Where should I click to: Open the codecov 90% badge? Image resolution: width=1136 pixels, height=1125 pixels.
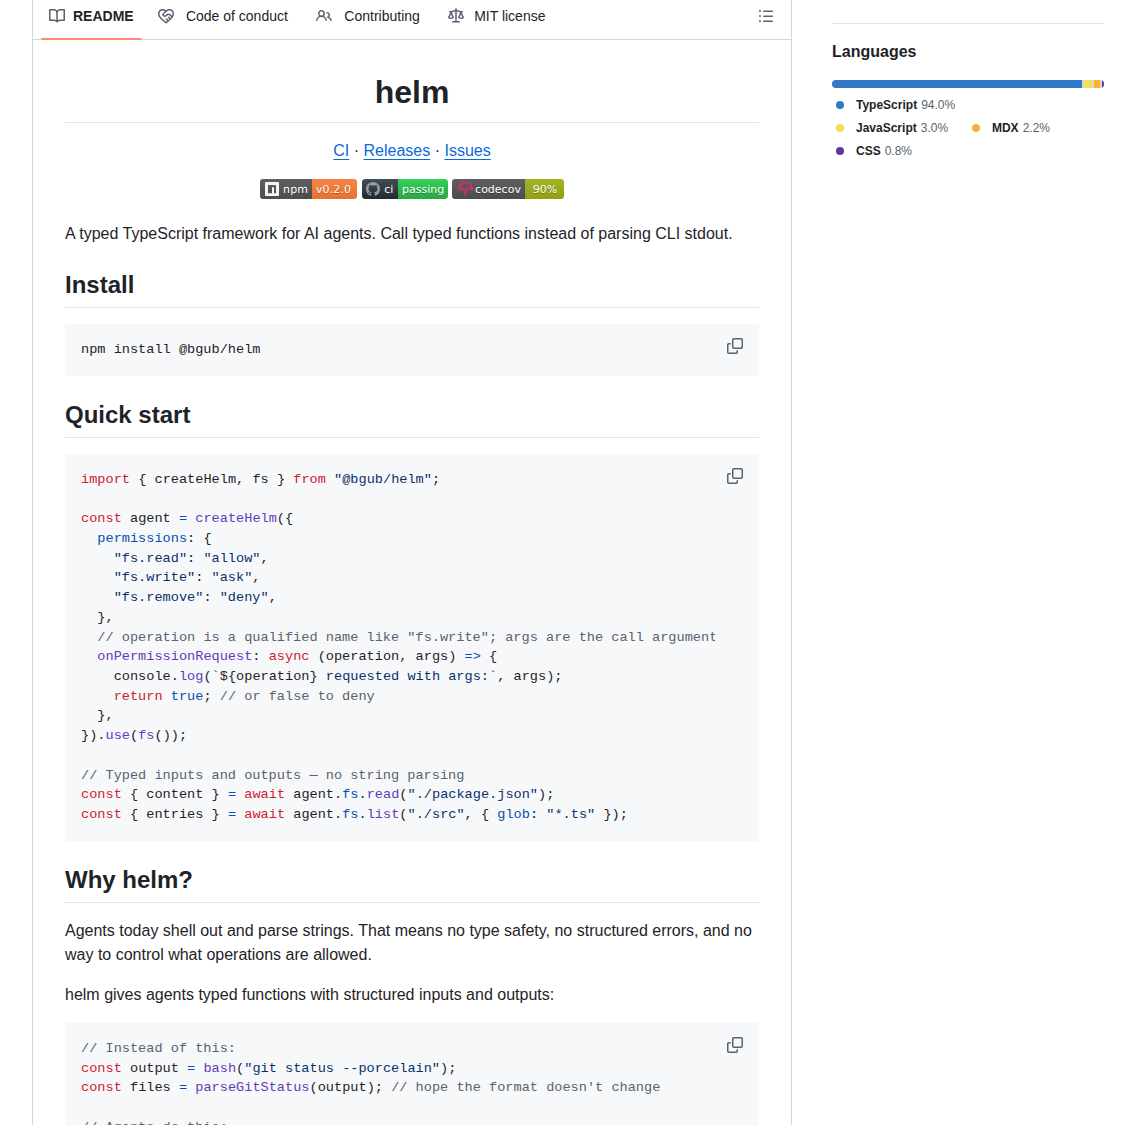point(508,189)
